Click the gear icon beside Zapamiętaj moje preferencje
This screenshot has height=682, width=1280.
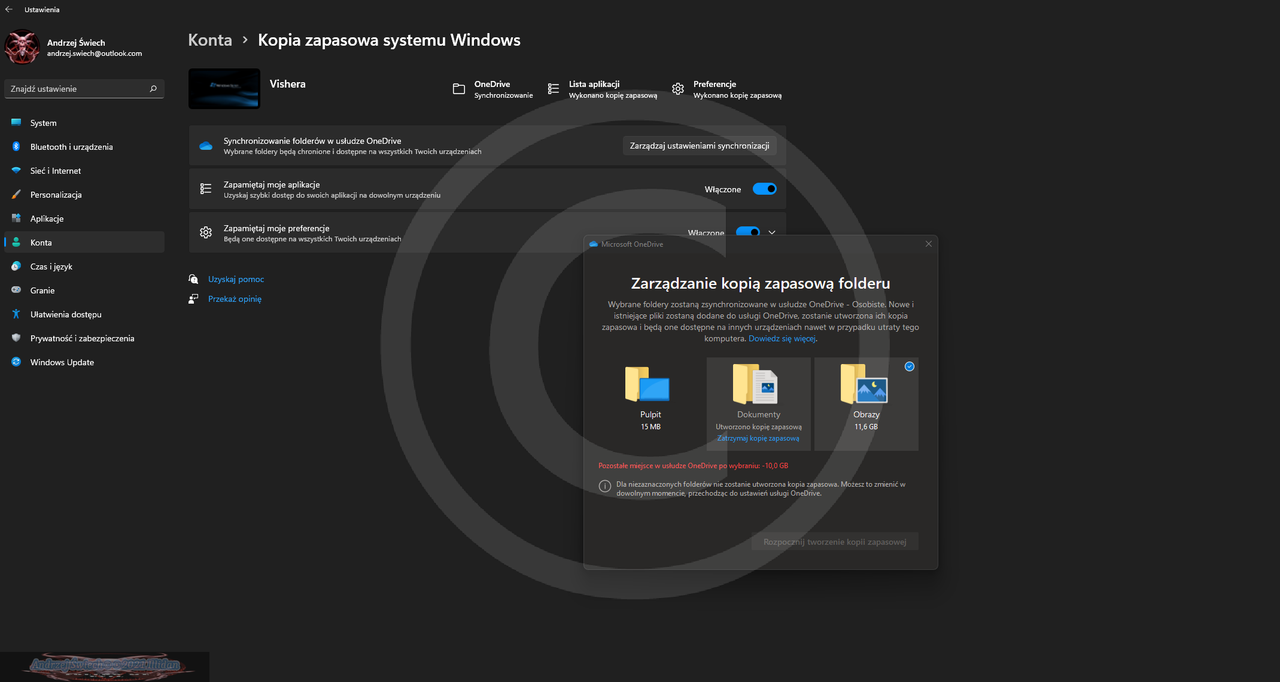[x=206, y=232]
